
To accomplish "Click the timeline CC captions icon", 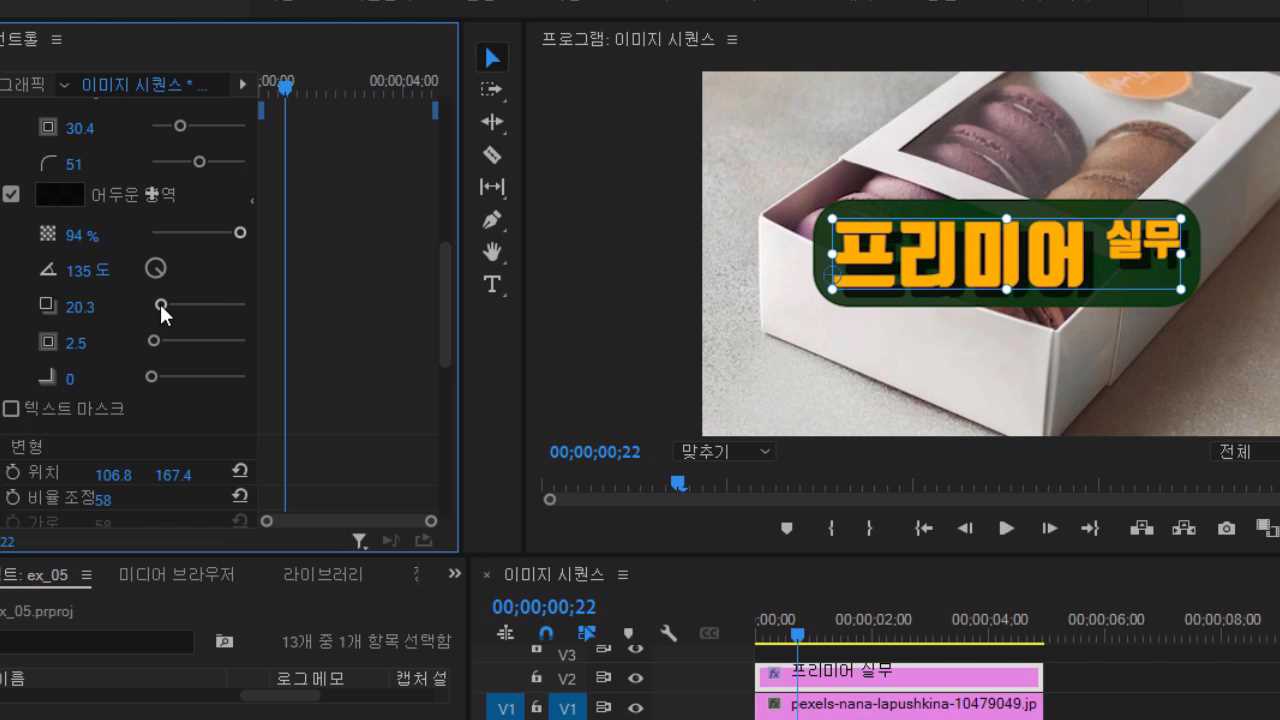I will coord(709,633).
